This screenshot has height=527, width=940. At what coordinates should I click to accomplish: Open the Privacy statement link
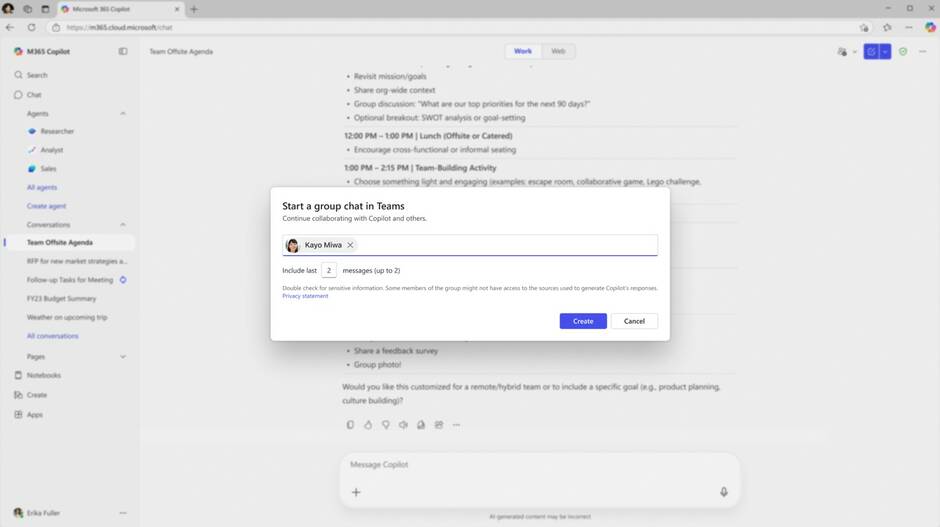coord(305,296)
